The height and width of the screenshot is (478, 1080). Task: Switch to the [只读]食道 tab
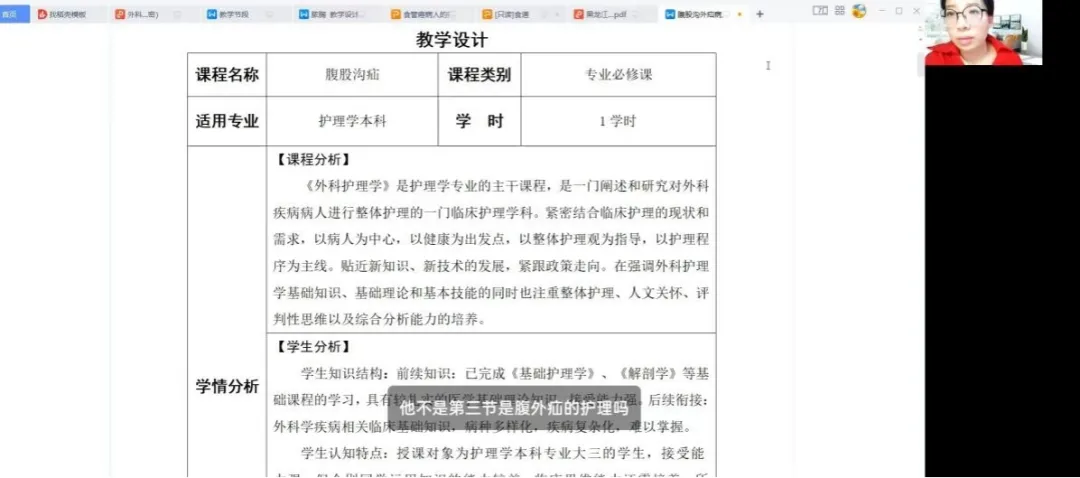[x=510, y=15]
